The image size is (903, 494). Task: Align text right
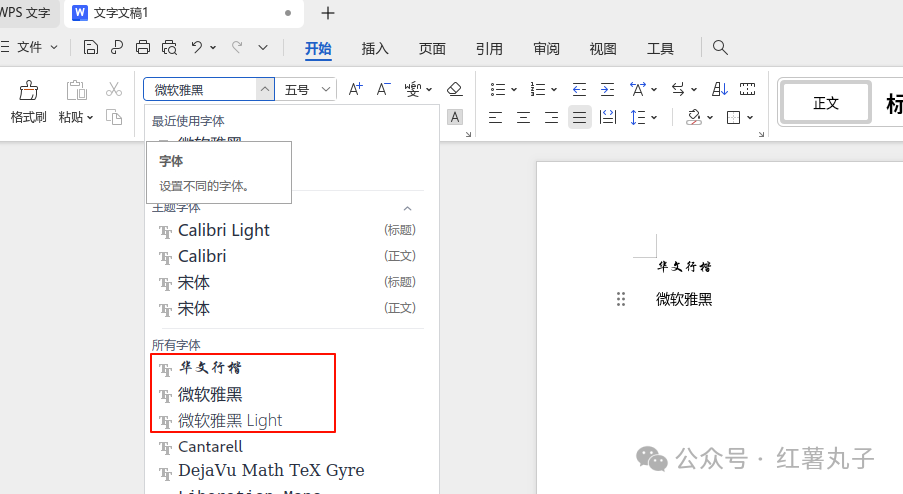(551, 117)
